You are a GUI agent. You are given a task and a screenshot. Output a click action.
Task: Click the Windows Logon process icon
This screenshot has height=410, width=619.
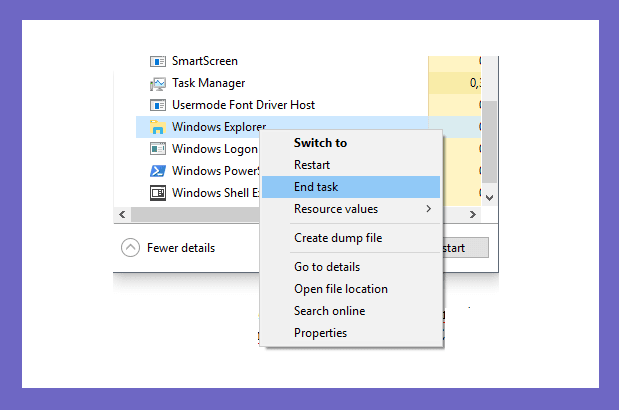158,149
